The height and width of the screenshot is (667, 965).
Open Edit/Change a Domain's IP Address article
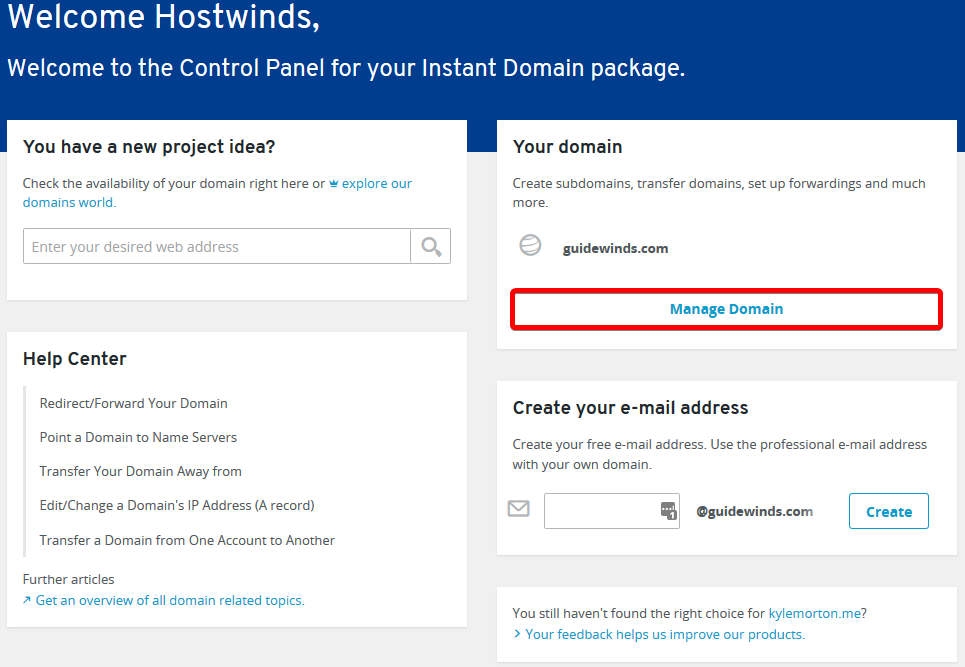[177, 505]
